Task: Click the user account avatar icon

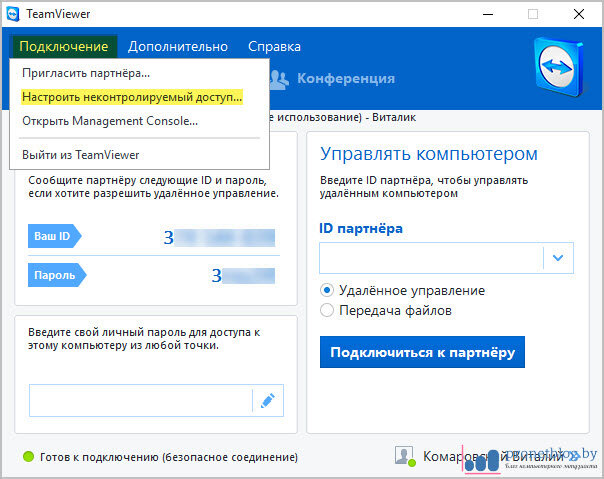Action: coord(404,456)
